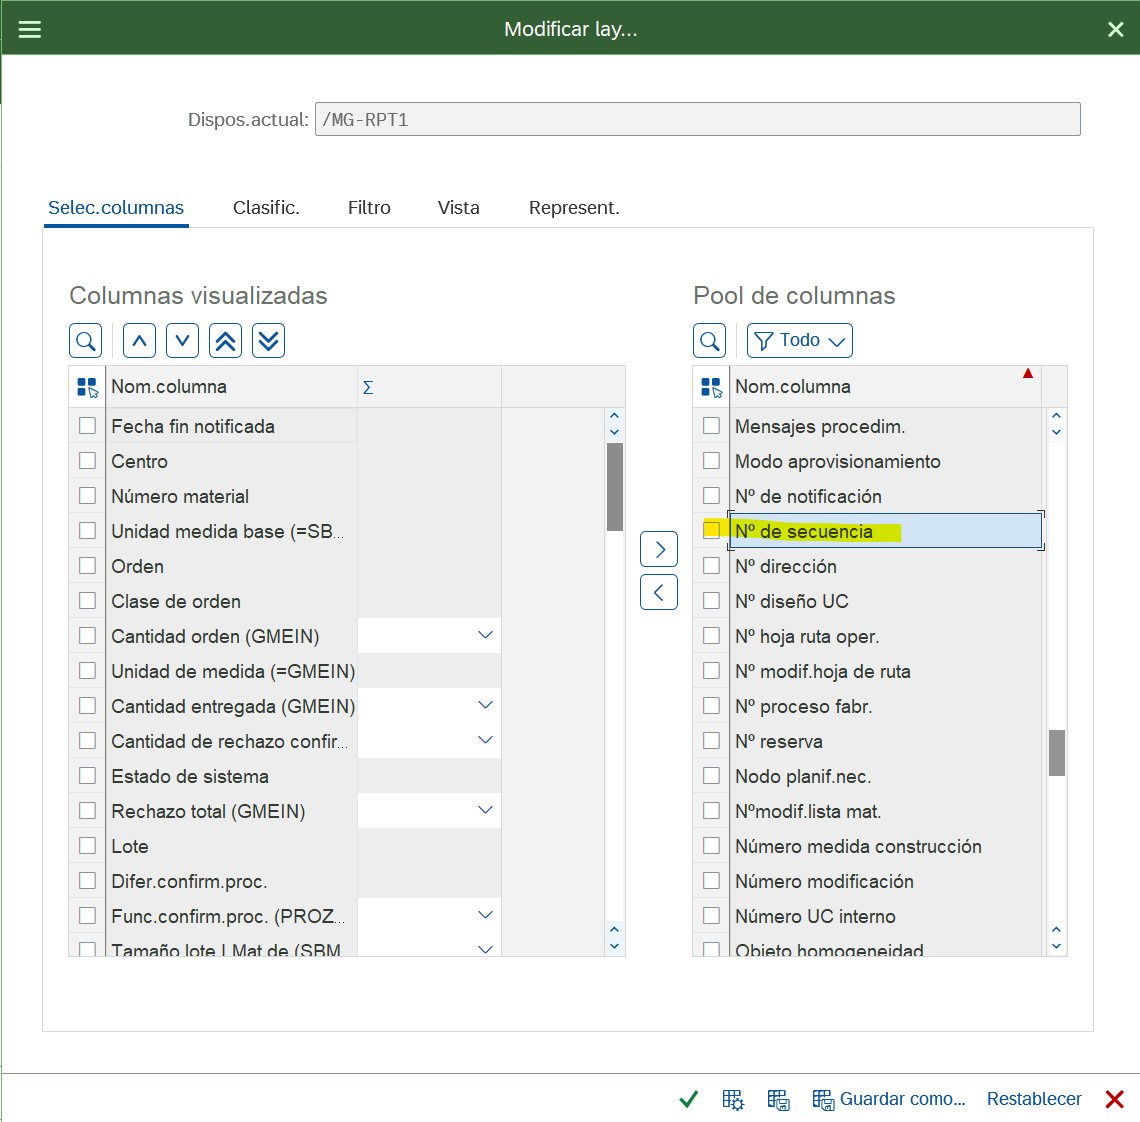Tick the Centro column checkbox
Image resolution: width=1140 pixels, height=1122 pixels.
click(x=88, y=461)
